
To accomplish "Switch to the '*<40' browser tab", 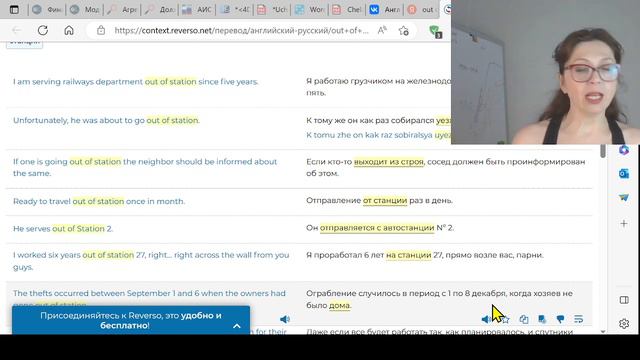I will point(235,10).
